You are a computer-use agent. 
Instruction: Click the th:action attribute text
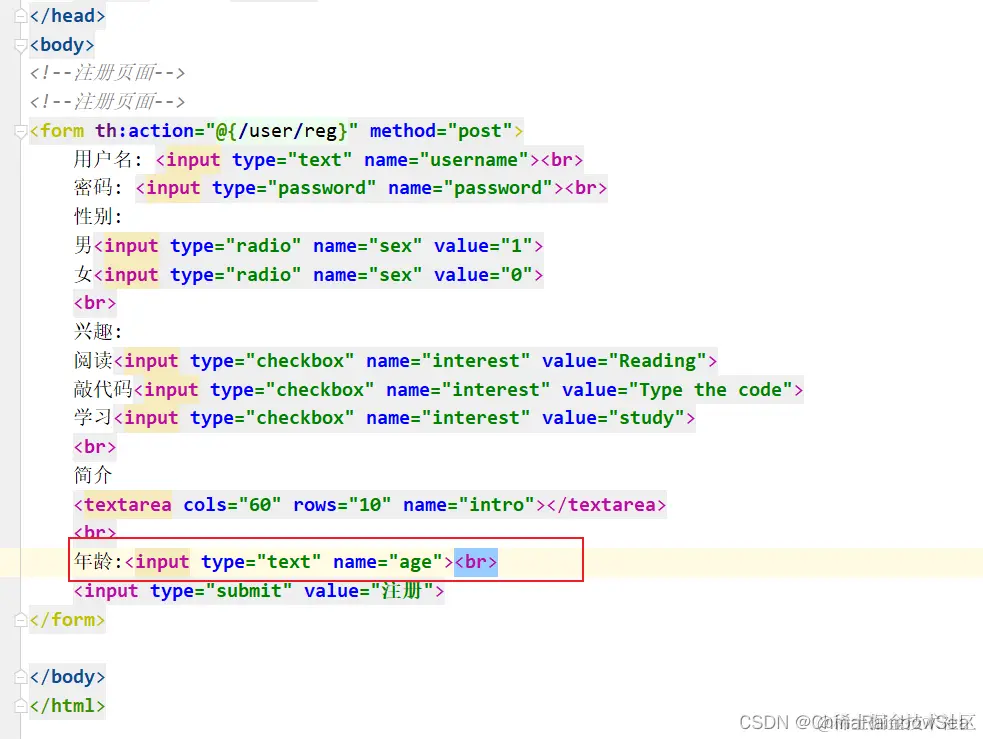[x=145, y=131]
